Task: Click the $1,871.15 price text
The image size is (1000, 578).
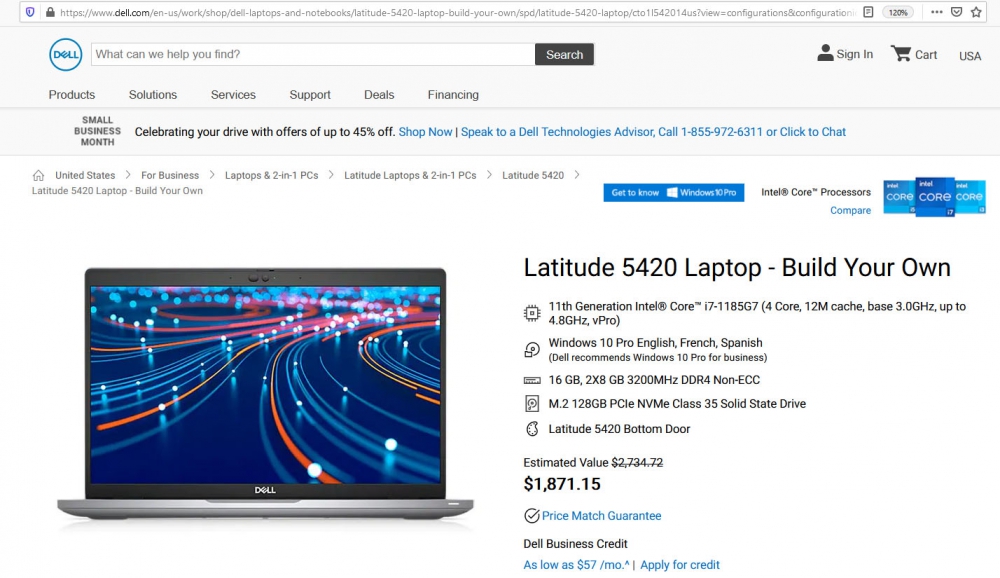Action: (x=562, y=484)
